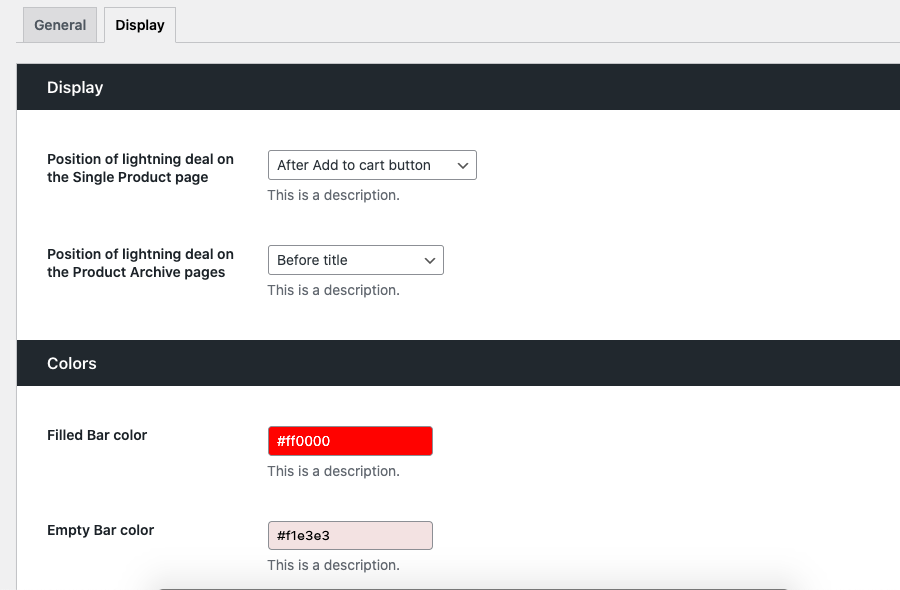Click the '#f1e3e3' hex value text
This screenshot has width=900, height=590.
[304, 536]
